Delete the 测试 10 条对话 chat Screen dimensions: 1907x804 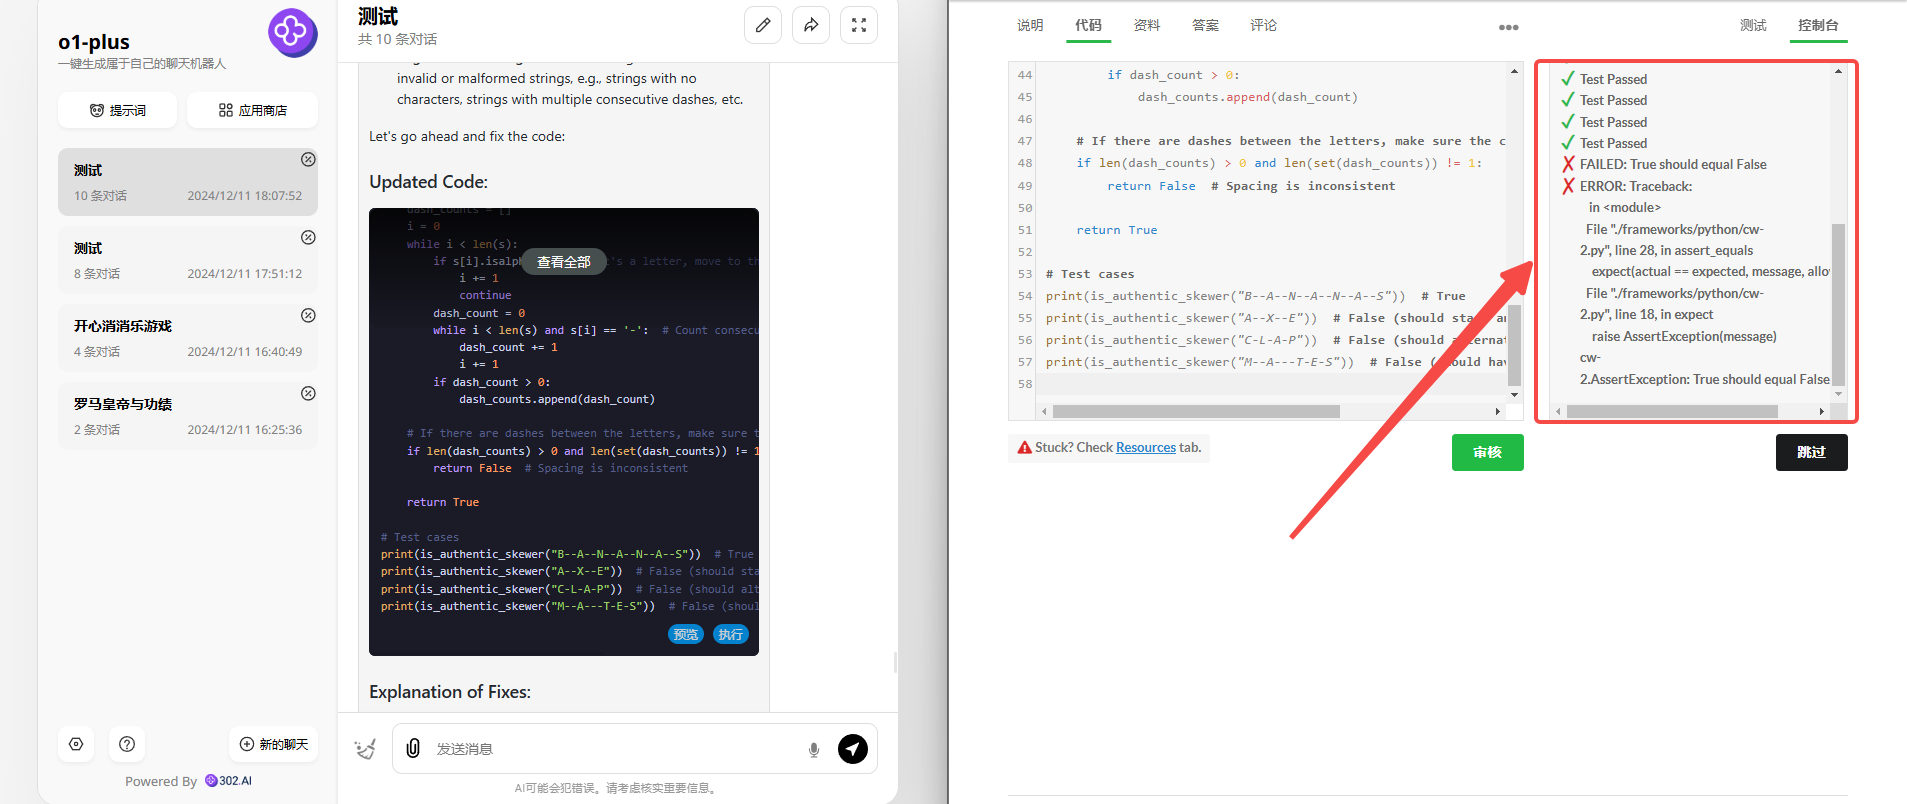pyautogui.click(x=309, y=160)
